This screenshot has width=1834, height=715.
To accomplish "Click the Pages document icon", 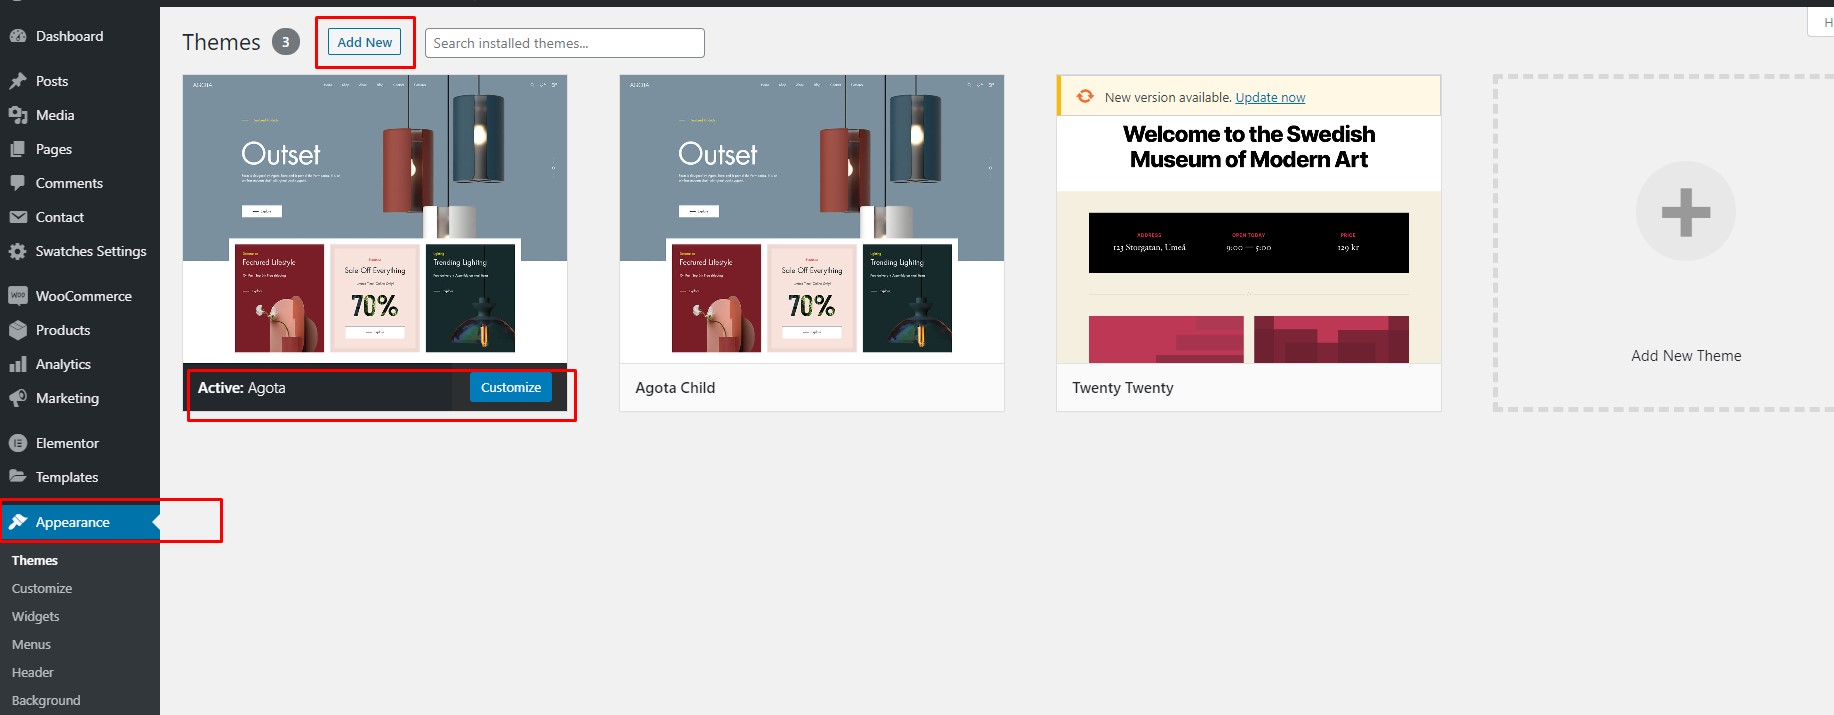I will pos(17,149).
